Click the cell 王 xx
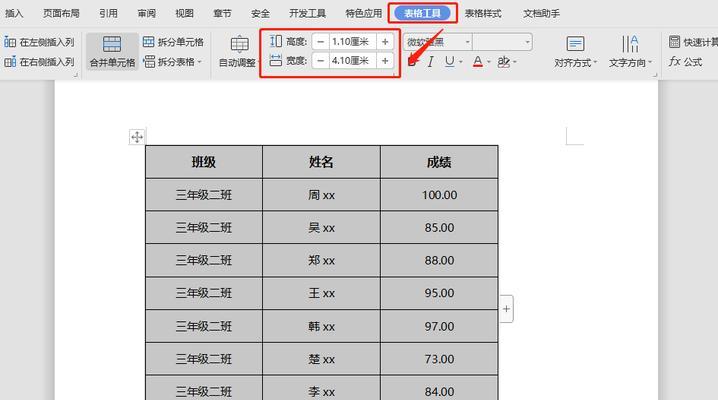The width and height of the screenshot is (718, 400). (x=321, y=293)
